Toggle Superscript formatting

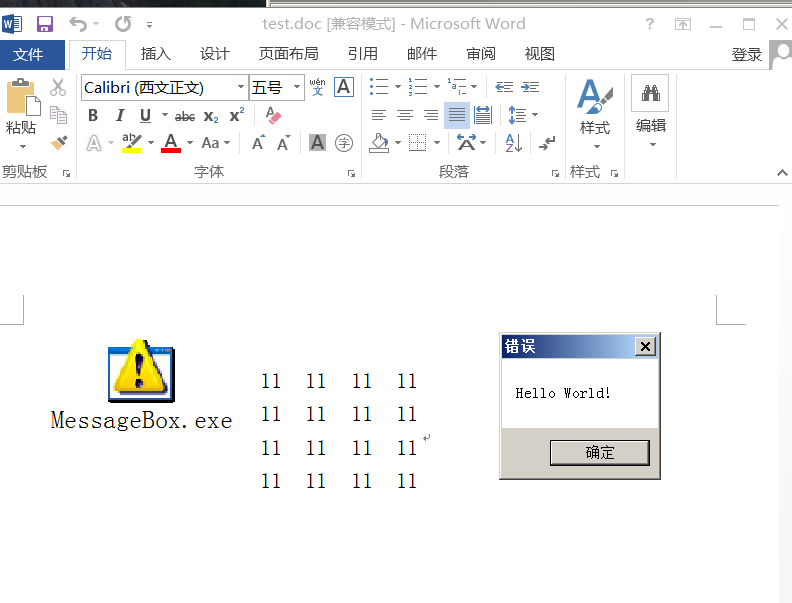(237, 115)
